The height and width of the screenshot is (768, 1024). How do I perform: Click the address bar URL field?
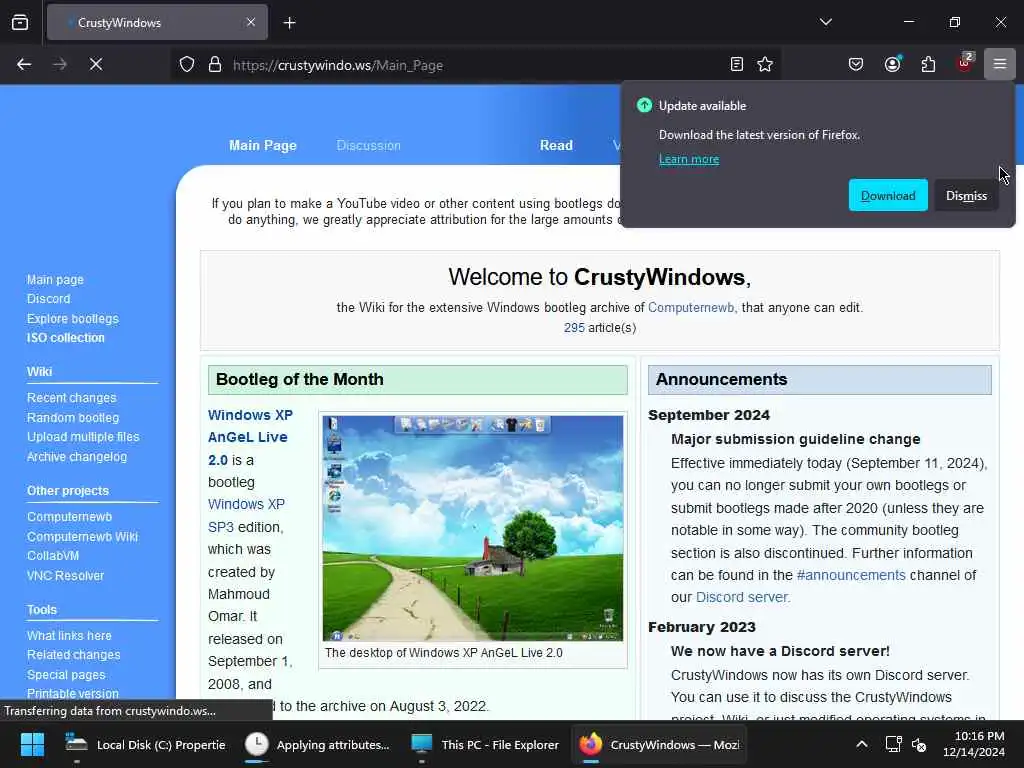(477, 65)
